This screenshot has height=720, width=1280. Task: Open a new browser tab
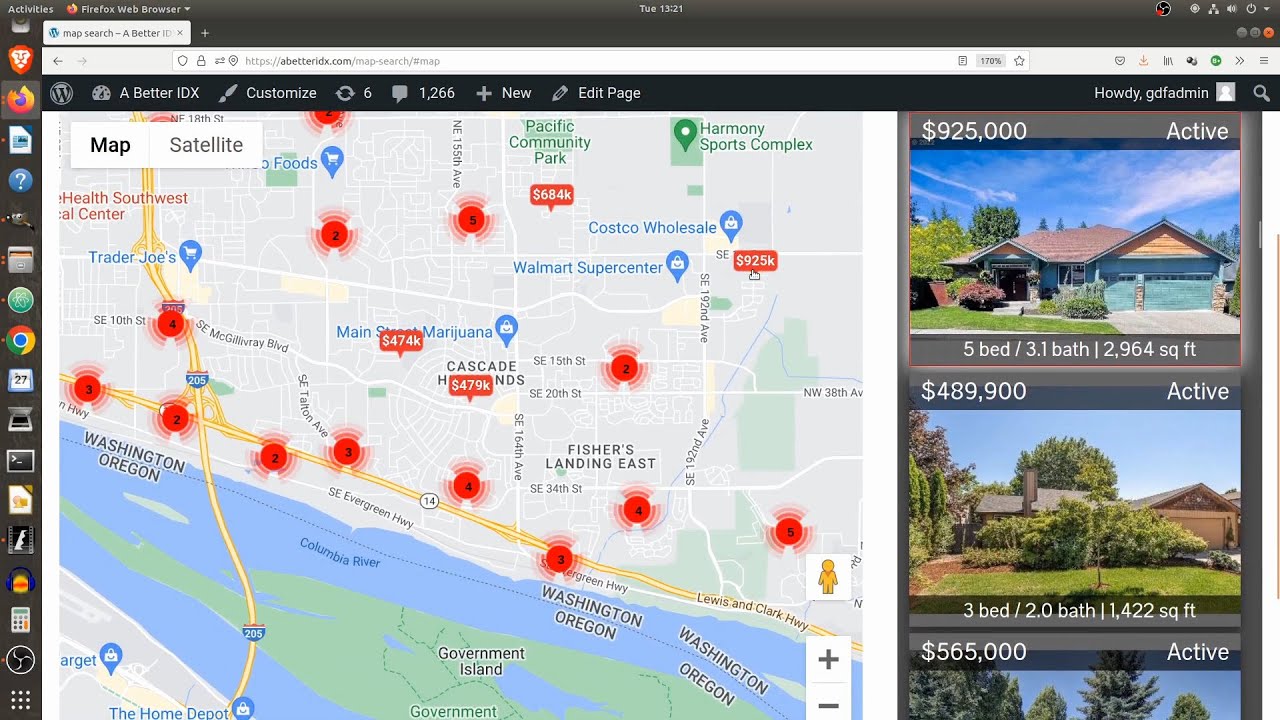click(205, 33)
